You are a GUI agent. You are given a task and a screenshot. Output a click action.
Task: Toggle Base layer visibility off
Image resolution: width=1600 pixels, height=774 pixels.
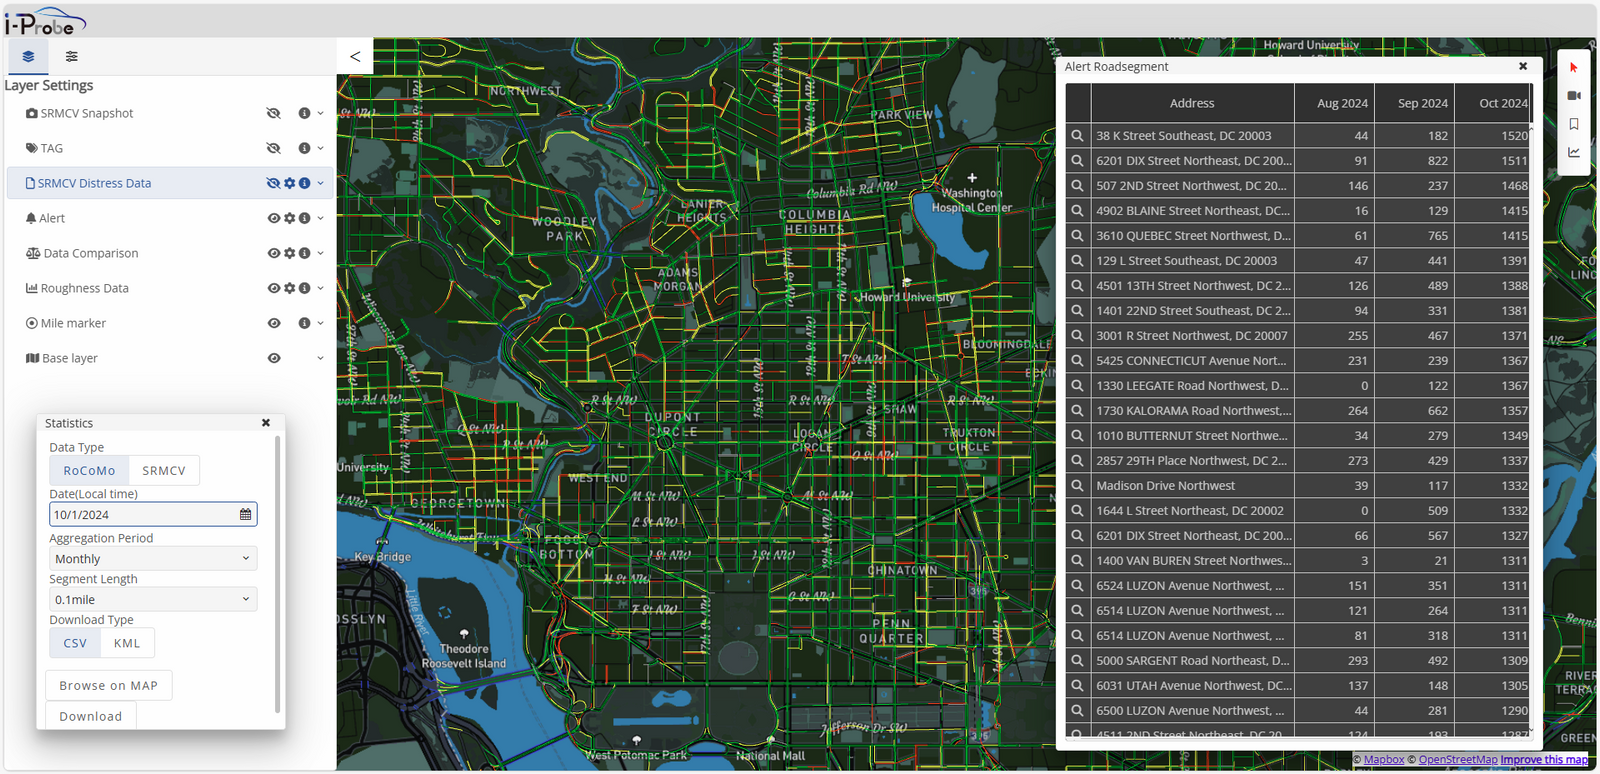(x=273, y=358)
